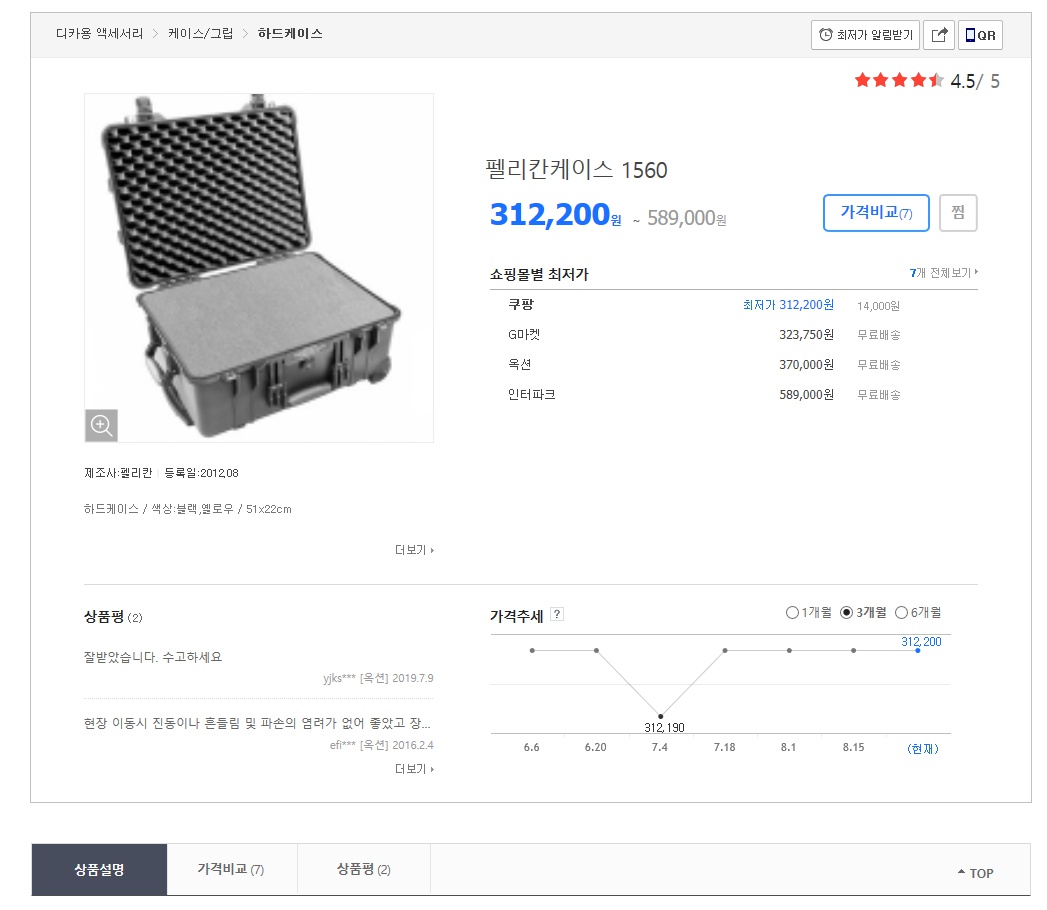Click the magnifier zoom icon on product image

click(x=101, y=425)
